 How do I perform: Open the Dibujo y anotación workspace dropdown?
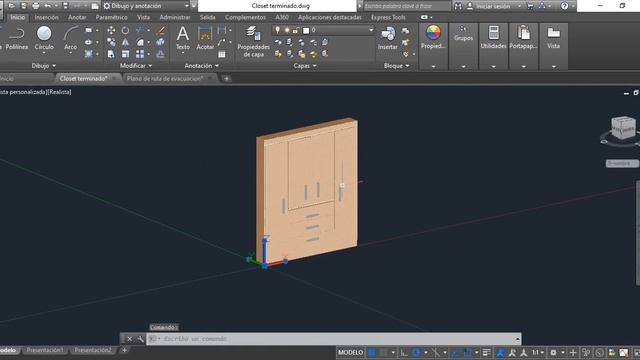[147, 6]
